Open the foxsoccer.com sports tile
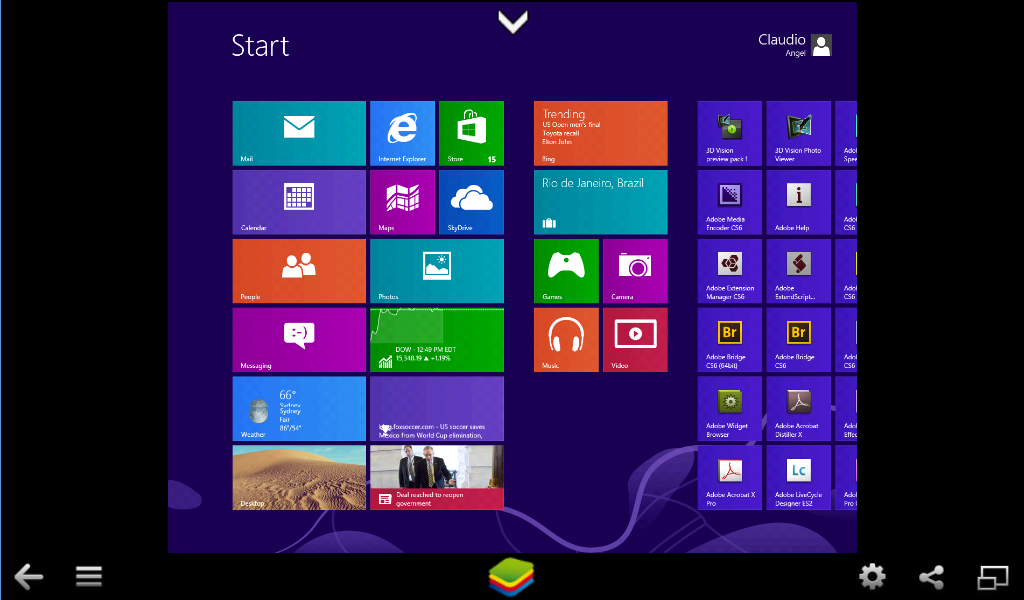This screenshot has height=600, width=1024. point(437,409)
